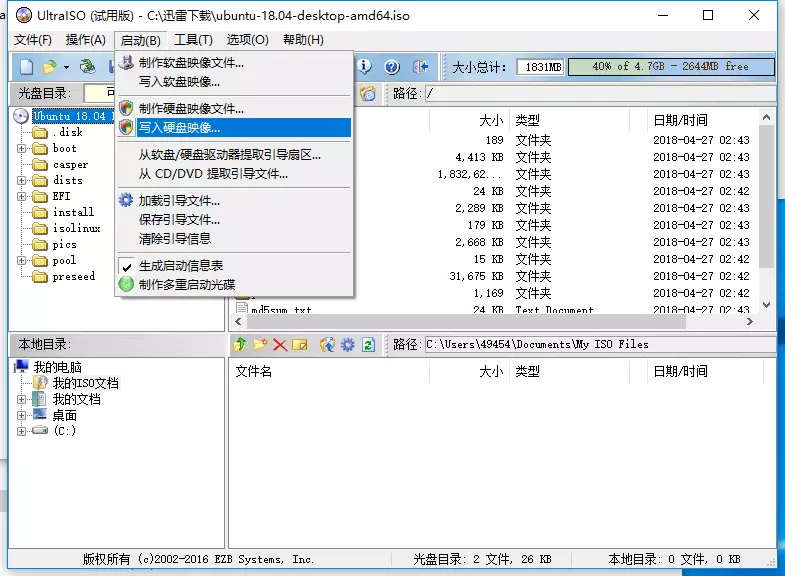This screenshot has height=576, width=785.
Task: Select the isolinux folder in tree
Action: click(x=76, y=228)
